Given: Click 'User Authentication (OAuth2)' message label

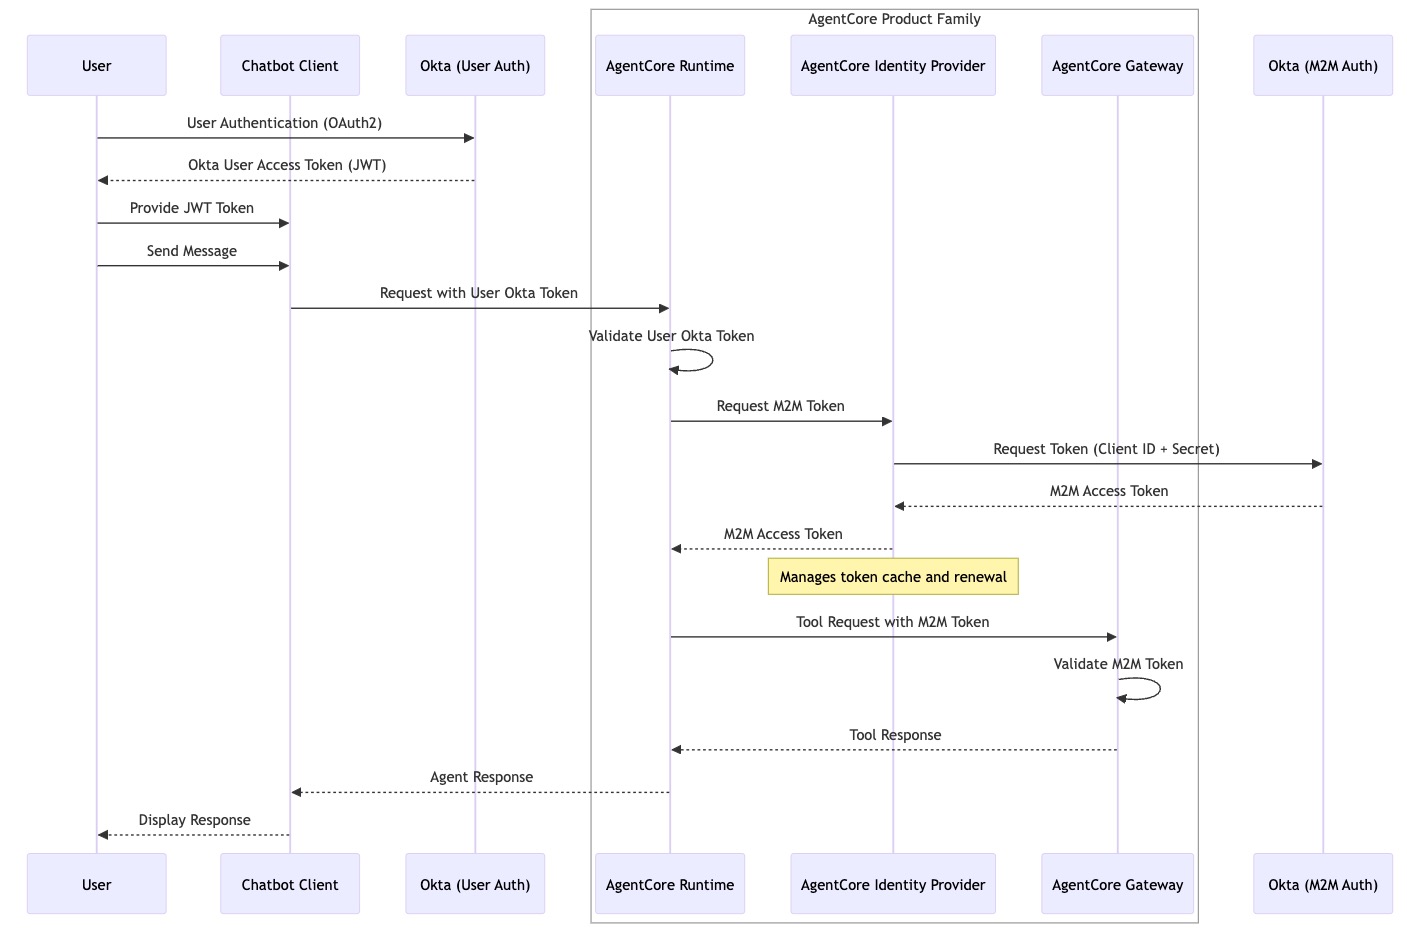Looking at the screenshot, I should (x=285, y=123).
